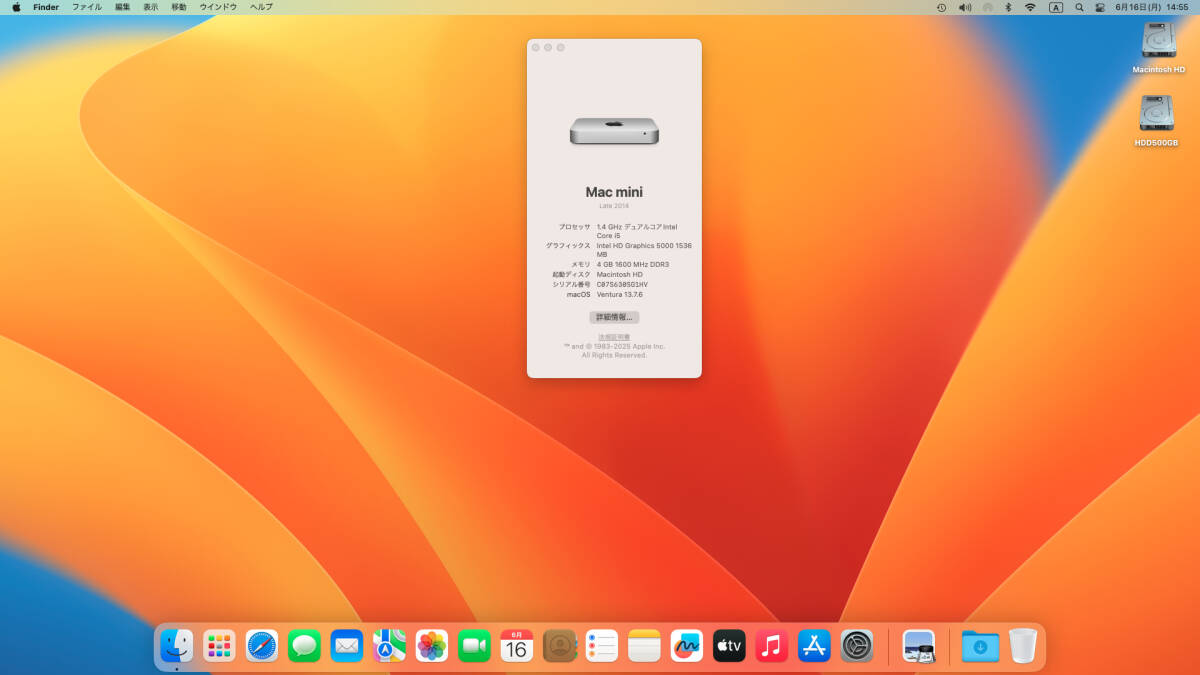Image resolution: width=1200 pixels, height=675 pixels.
Task: Open the Messages app in the Dock
Action: [x=304, y=646]
